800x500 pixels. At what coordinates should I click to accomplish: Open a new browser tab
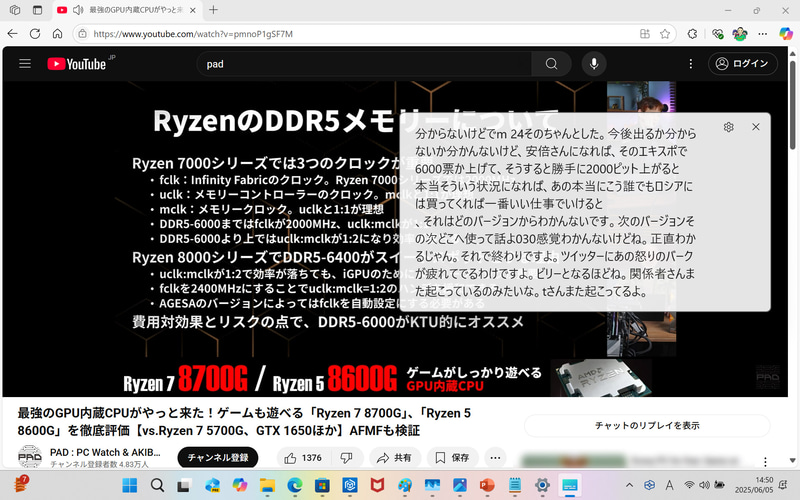click(213, 10)
